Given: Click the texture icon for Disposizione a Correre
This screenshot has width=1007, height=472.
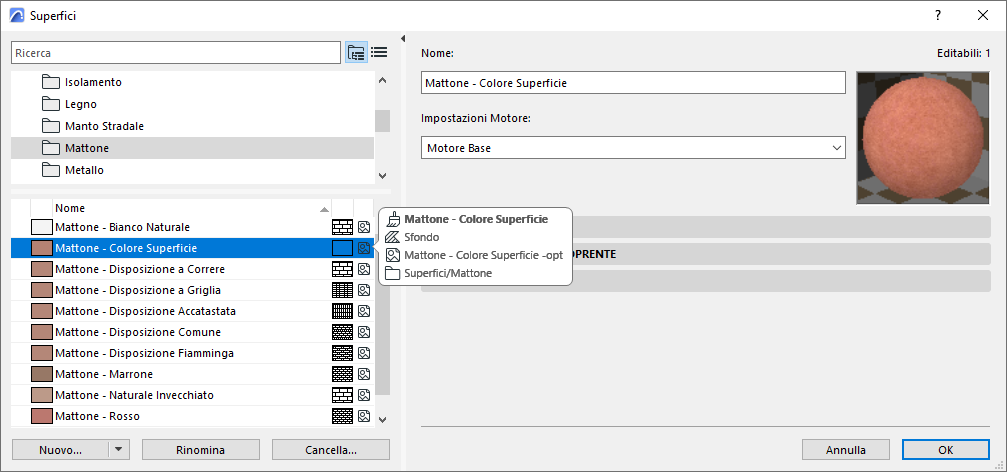Looking at the screenshot, I should [x=364, y=269].
